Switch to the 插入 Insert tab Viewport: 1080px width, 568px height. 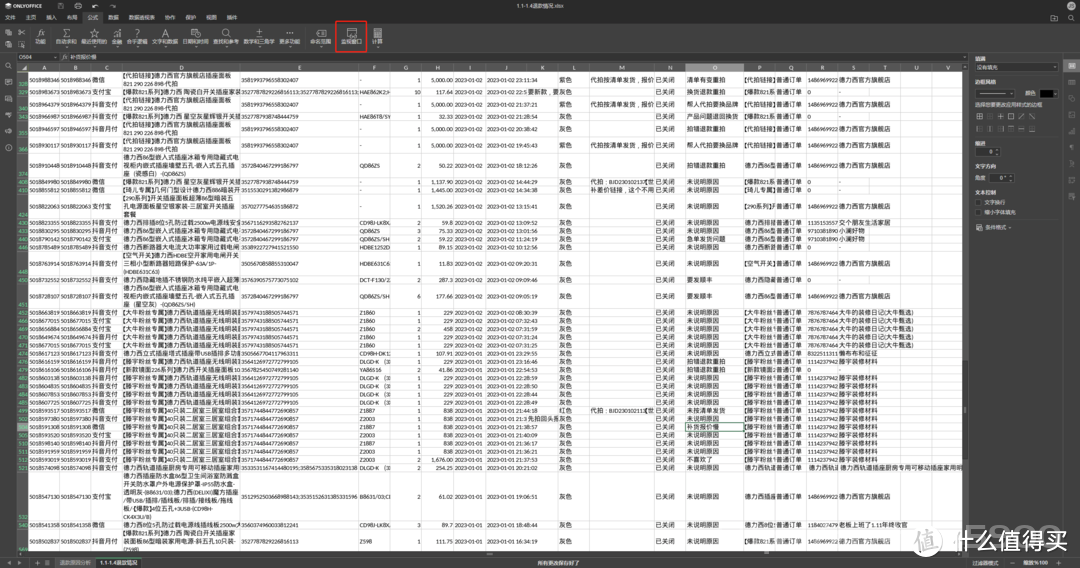click(52, 17)
